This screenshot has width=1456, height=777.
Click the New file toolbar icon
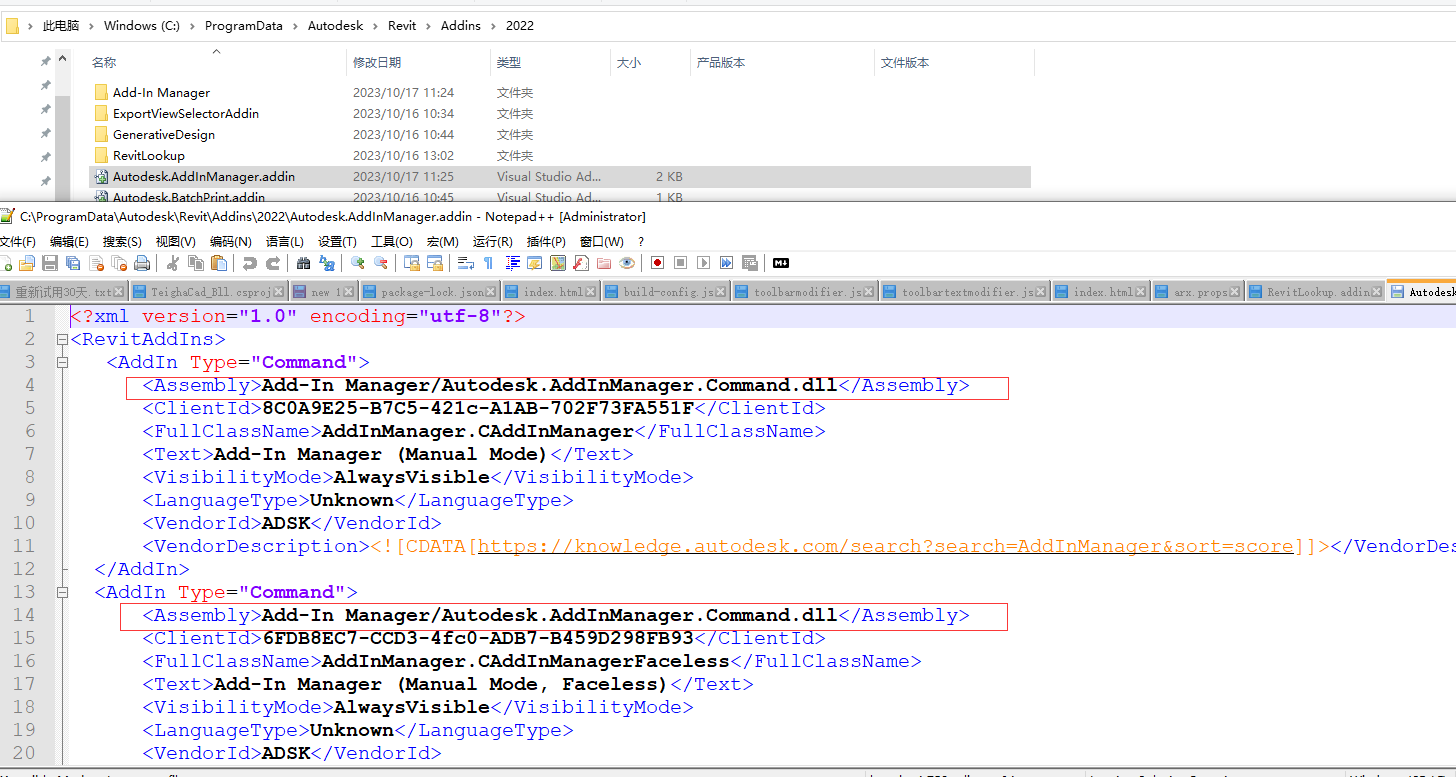[6, 263]
